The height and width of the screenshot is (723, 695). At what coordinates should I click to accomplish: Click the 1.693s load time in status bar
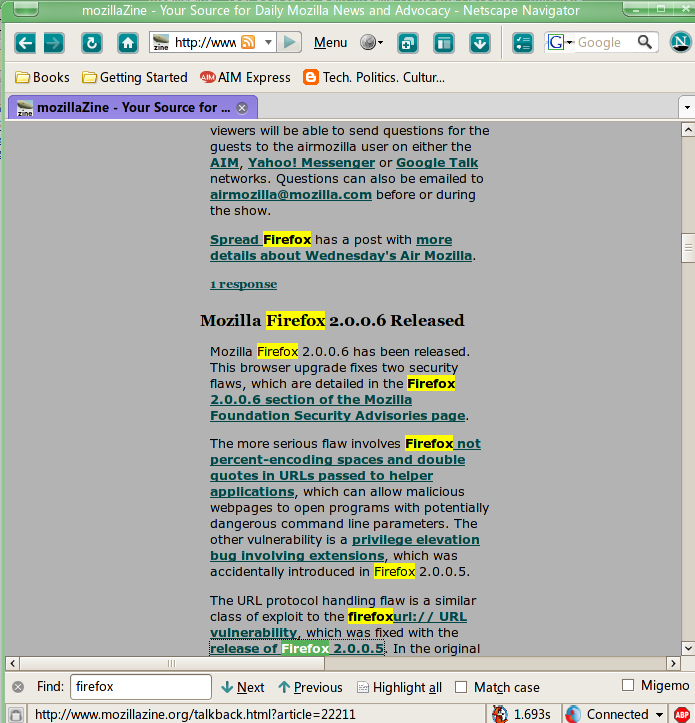pyautogui.click(x=532, y=715)
